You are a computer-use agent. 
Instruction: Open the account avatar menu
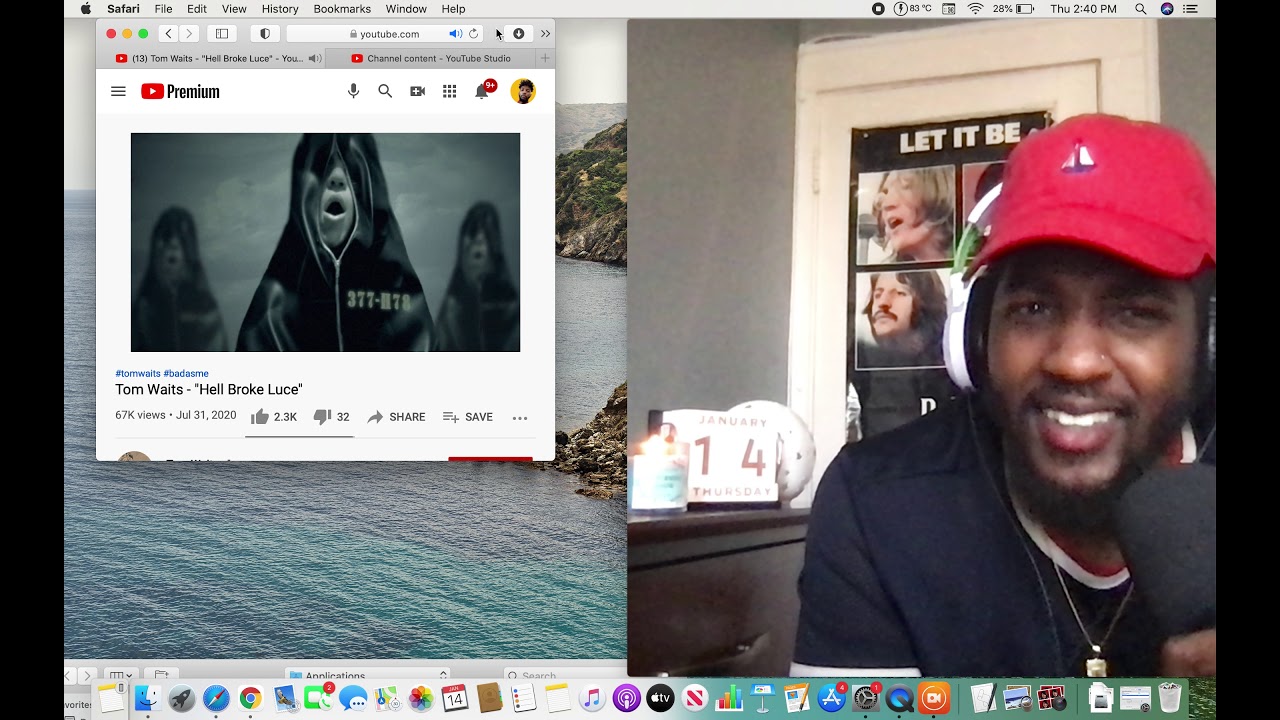[x=523, y=91]
